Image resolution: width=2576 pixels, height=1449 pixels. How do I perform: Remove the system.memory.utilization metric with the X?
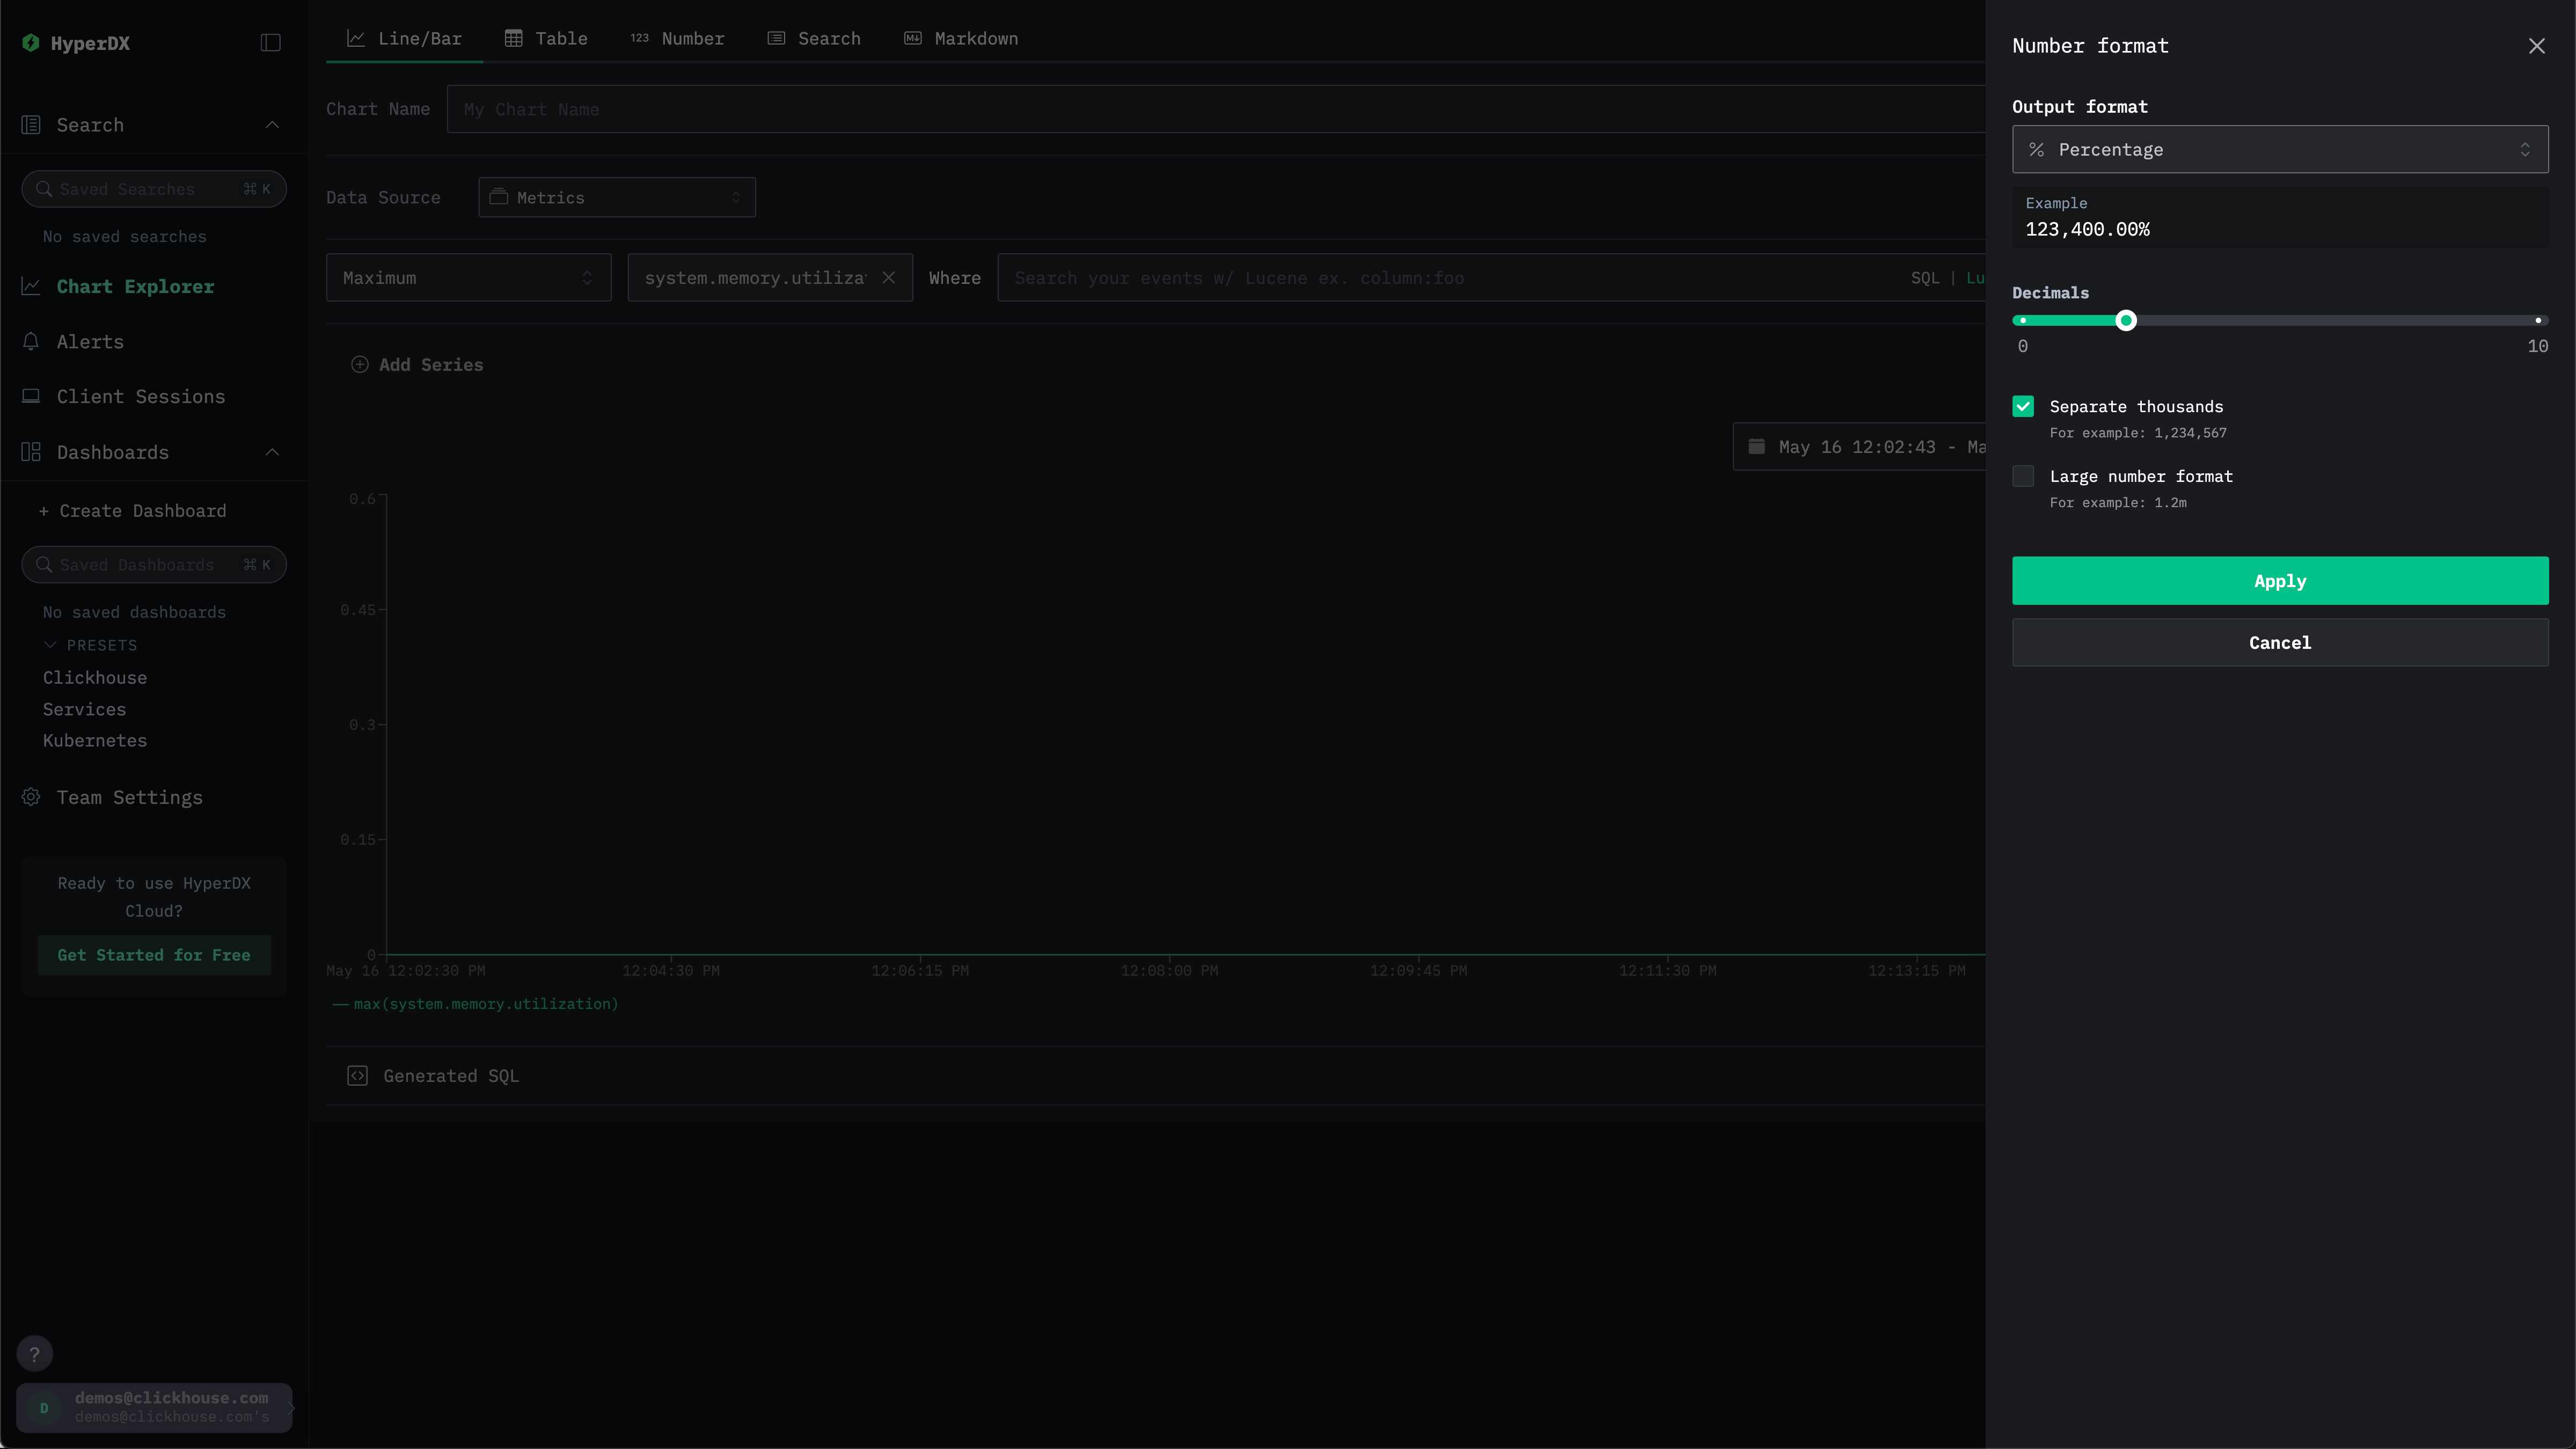coord(888,278)
